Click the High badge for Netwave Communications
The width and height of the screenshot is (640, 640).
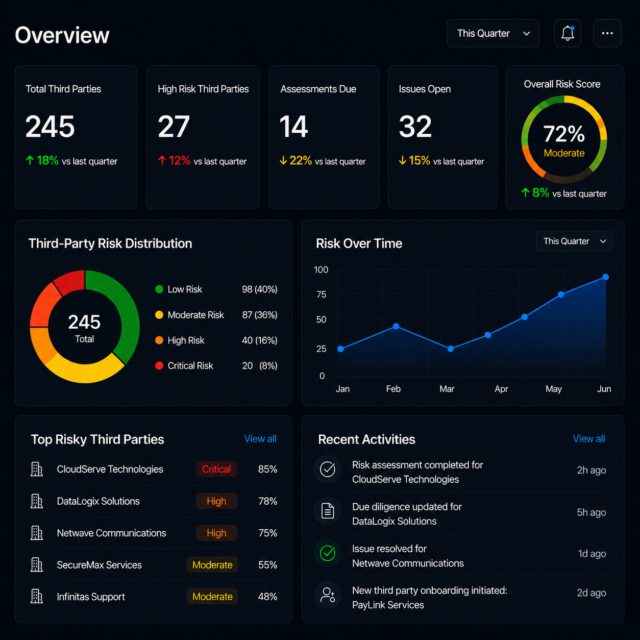pos(216,533)
